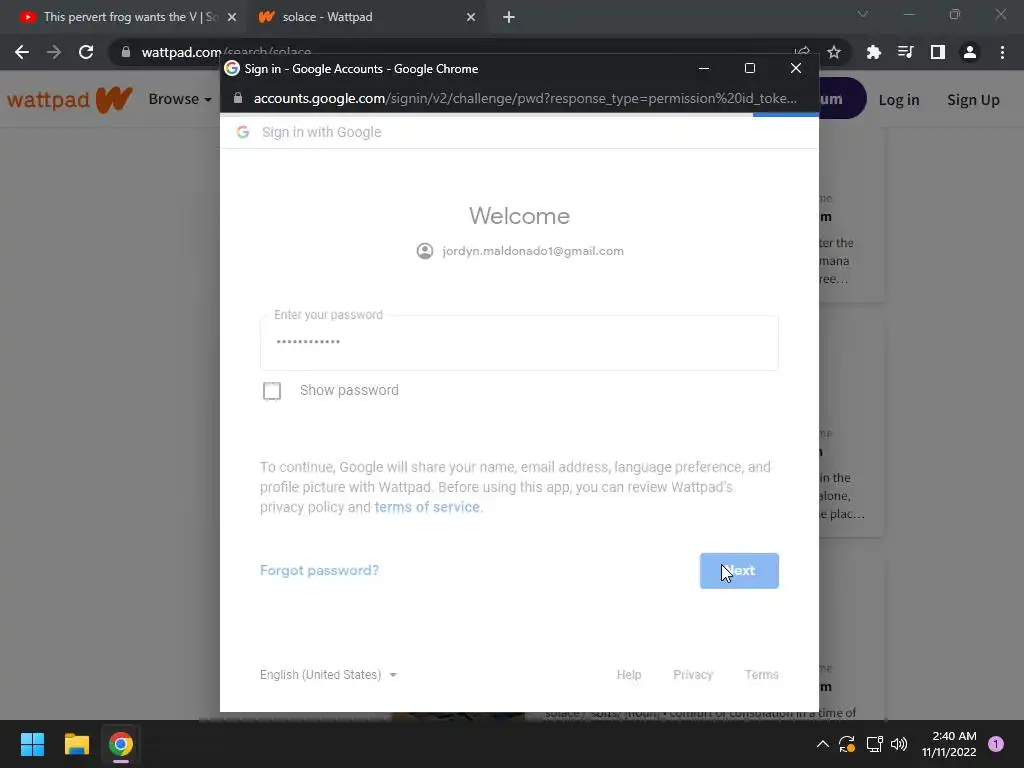Click the terms of service link
The width and height of the screenshot is (1024, 768).
(x=427, y=507)
